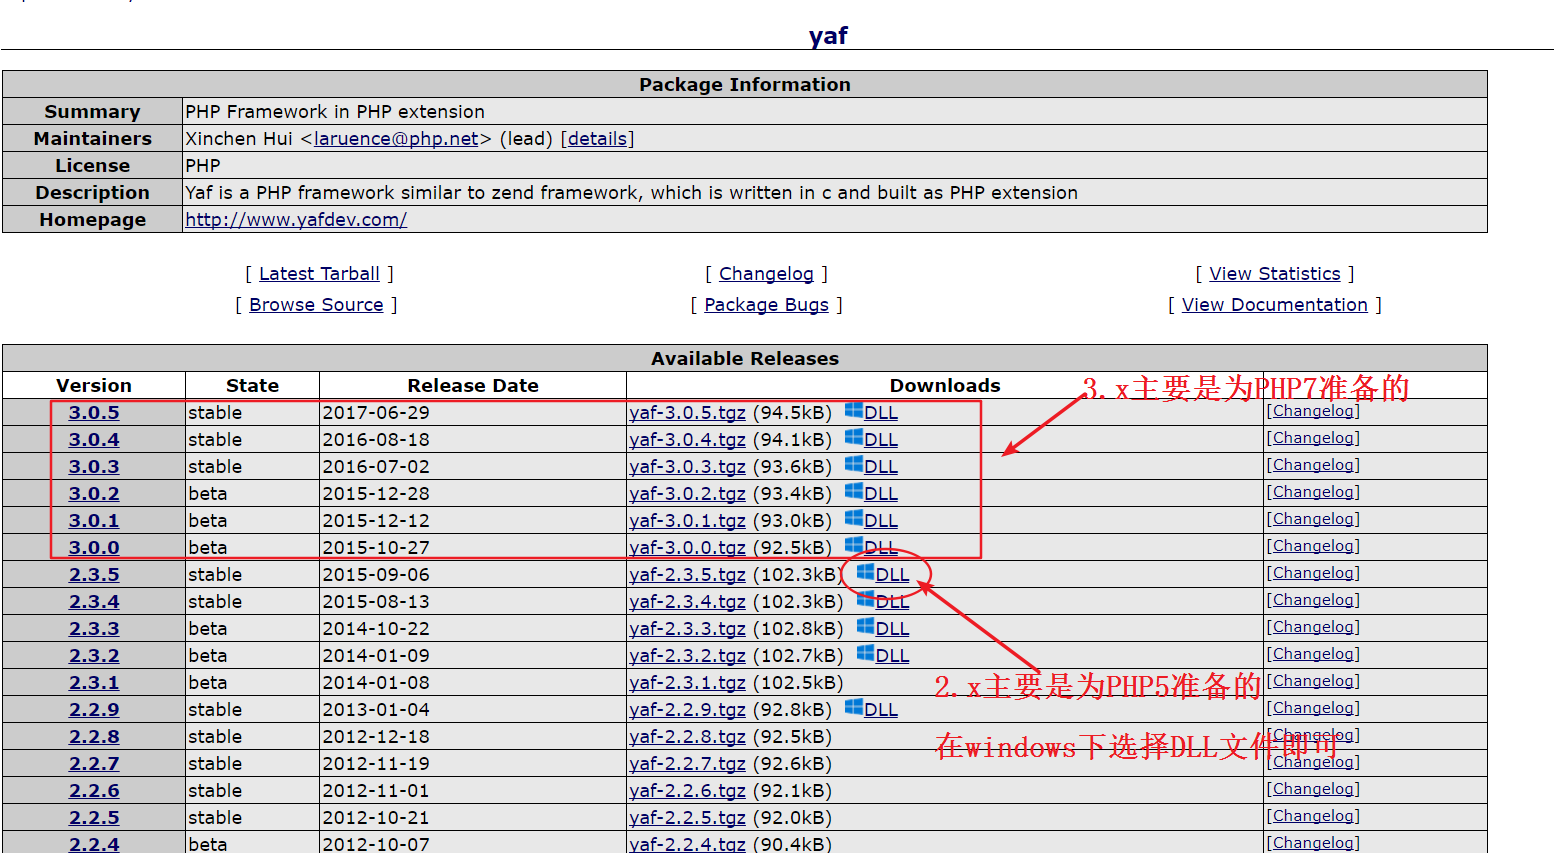The image size is (1554, 853).
Task: Click the Windows DLL icon for yaf-3.0.5
Action: (x=853, y=410)
